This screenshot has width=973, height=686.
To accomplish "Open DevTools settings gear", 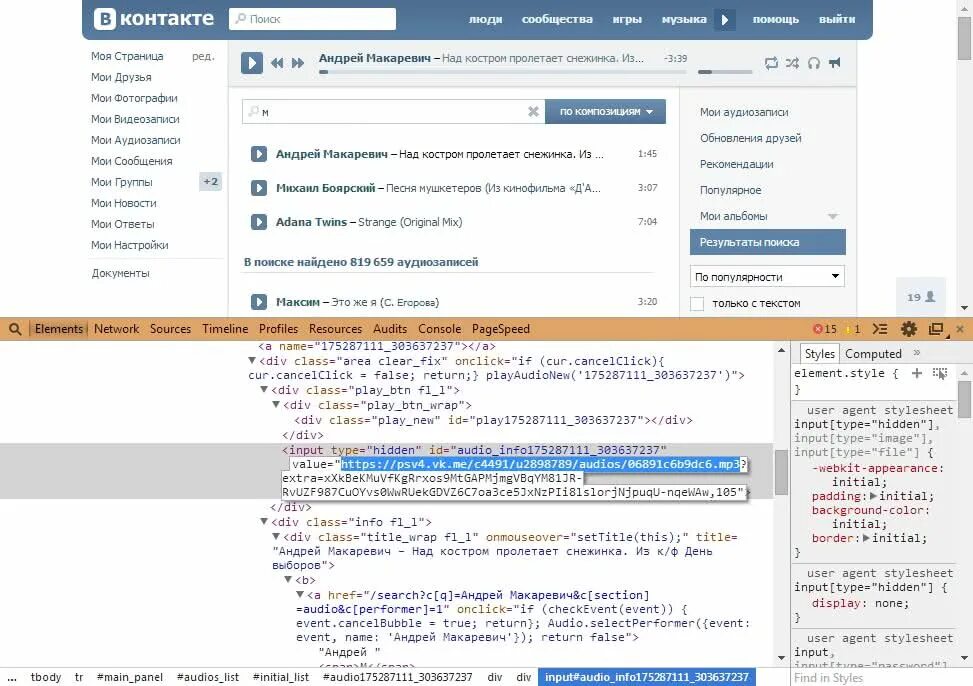I will click(908, 329).
